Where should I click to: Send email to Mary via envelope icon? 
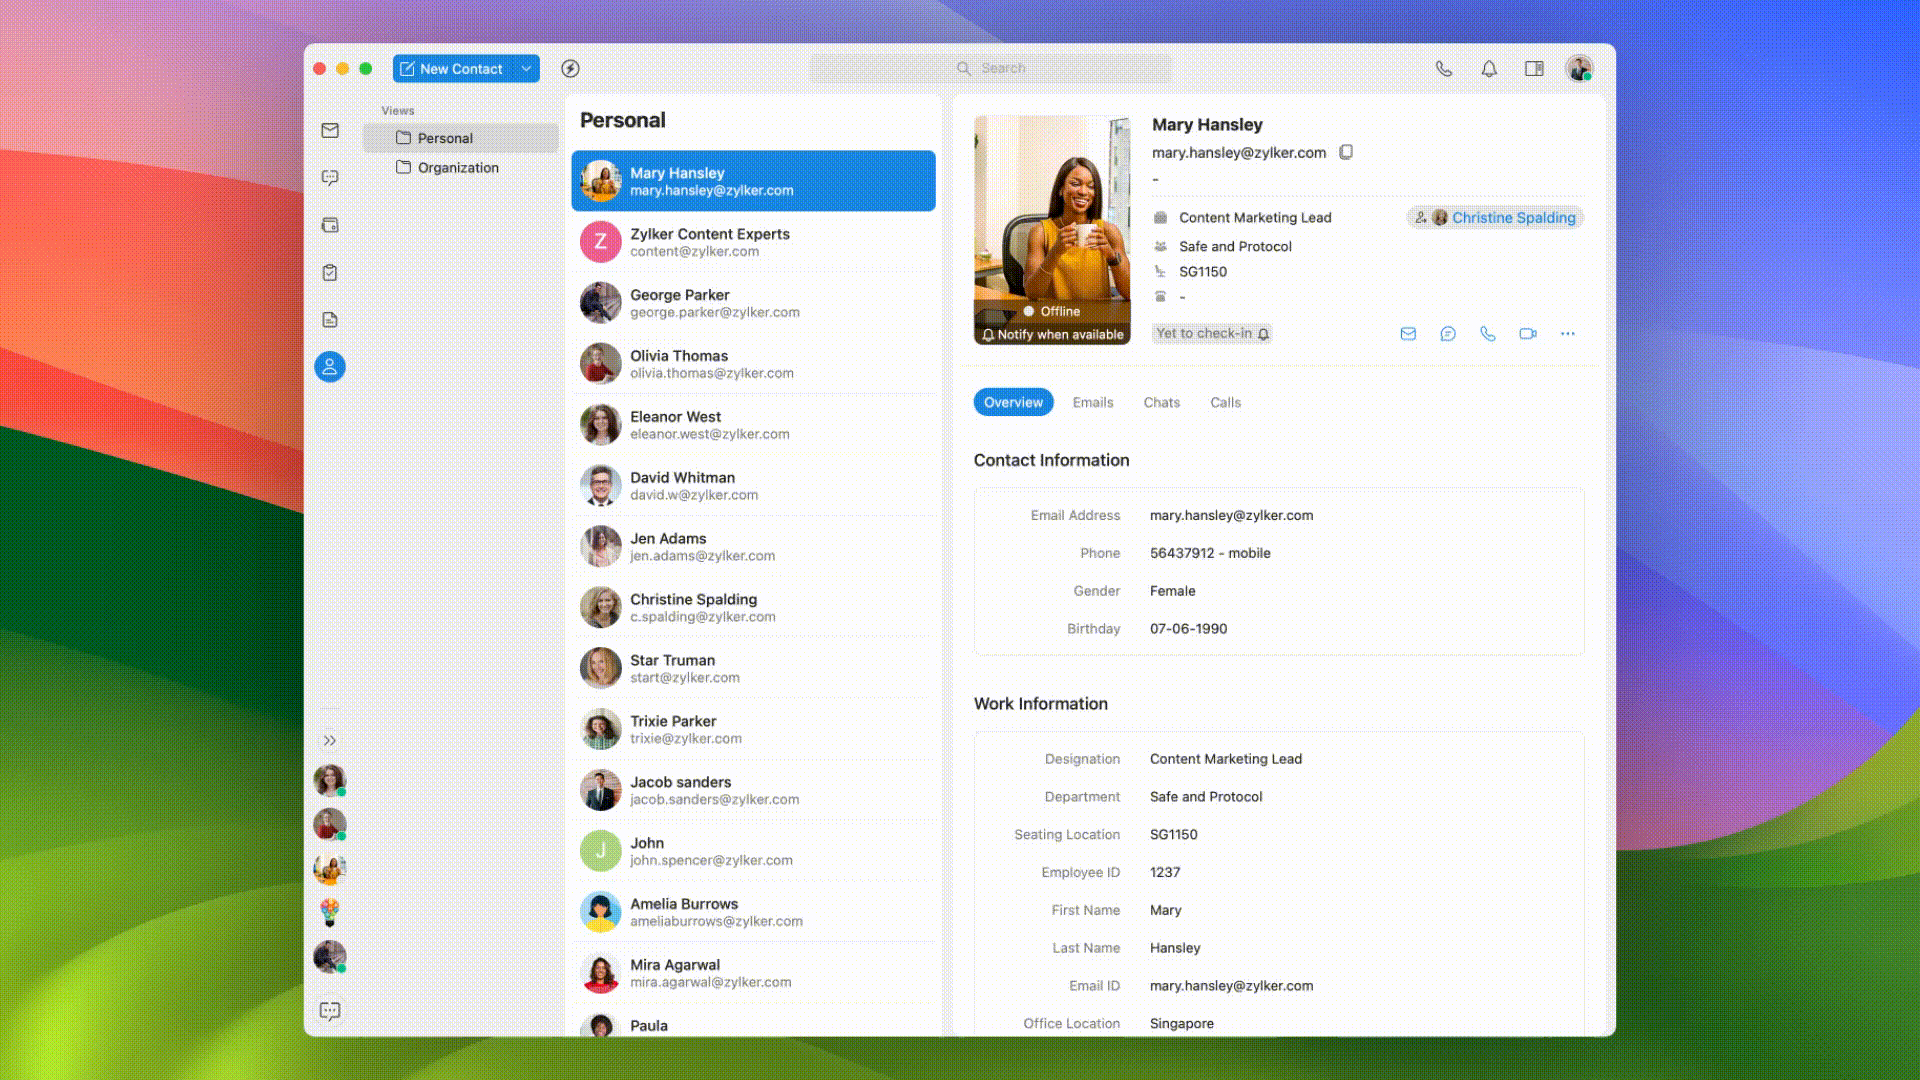point(1408,334)
